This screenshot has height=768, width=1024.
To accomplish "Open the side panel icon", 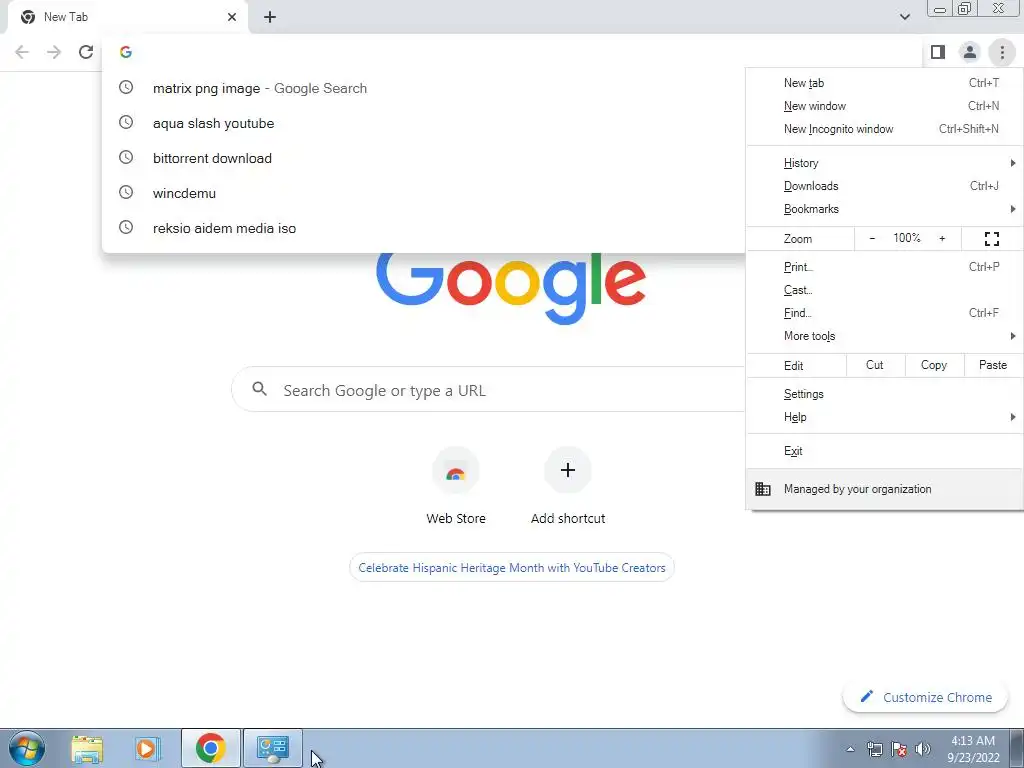I will tap(938, 52).
